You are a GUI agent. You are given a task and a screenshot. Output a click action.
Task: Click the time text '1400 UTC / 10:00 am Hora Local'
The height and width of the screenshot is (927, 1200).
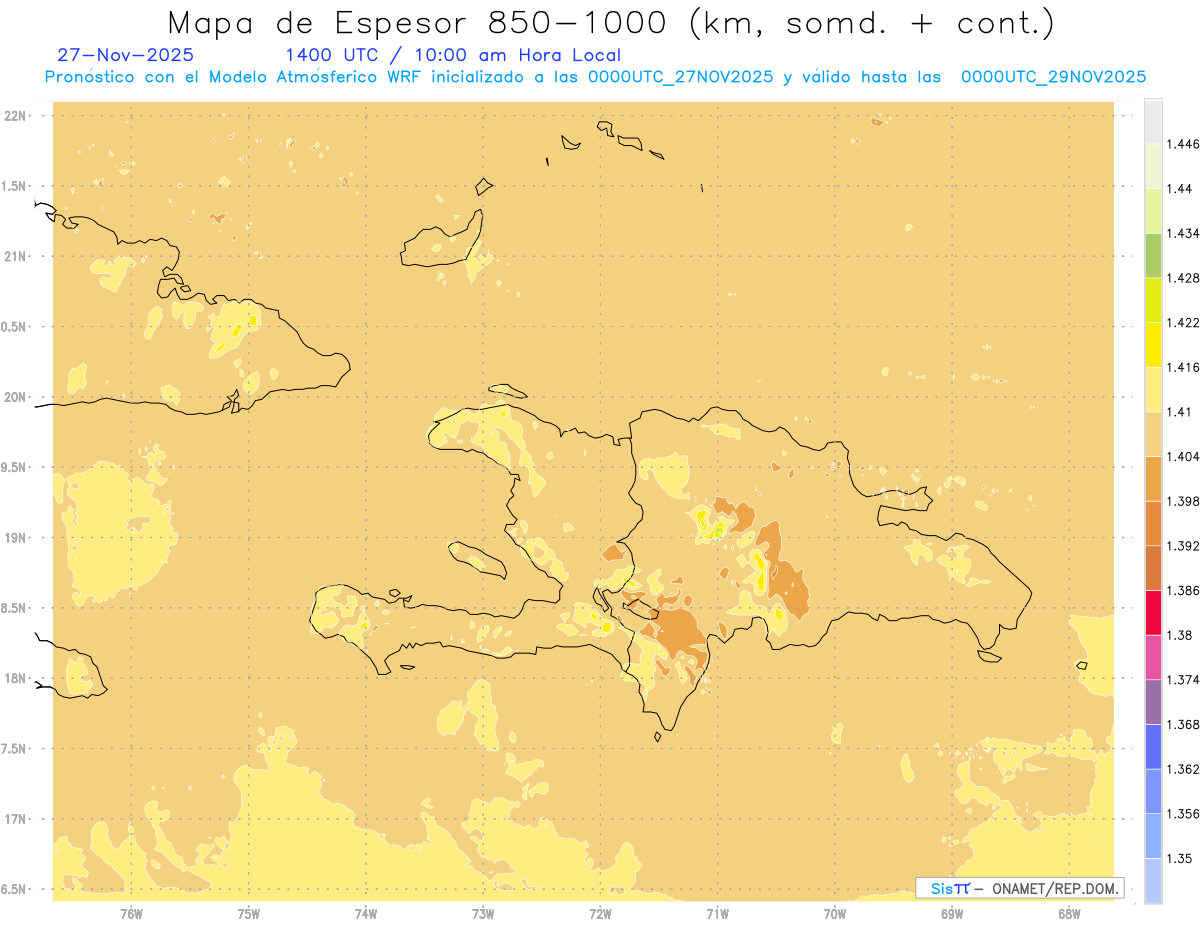coord(453,55)
